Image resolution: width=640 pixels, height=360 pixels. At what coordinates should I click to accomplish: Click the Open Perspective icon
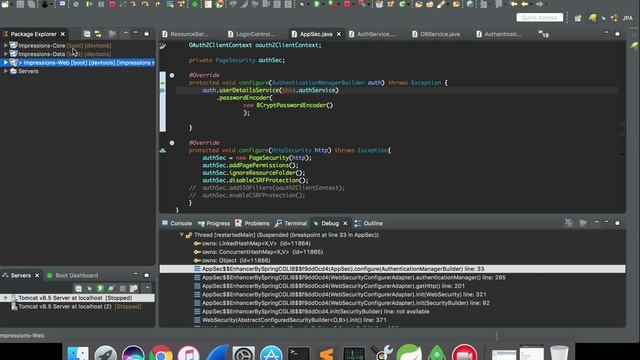[x=578, y=18]
